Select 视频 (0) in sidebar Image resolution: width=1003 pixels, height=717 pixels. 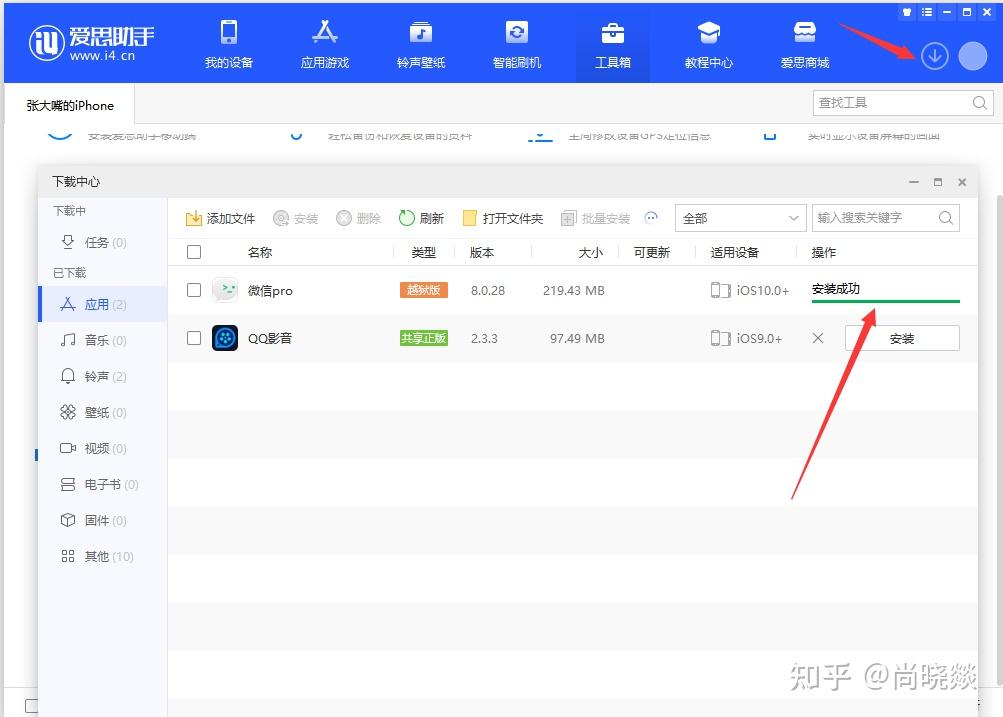(104, 448)
